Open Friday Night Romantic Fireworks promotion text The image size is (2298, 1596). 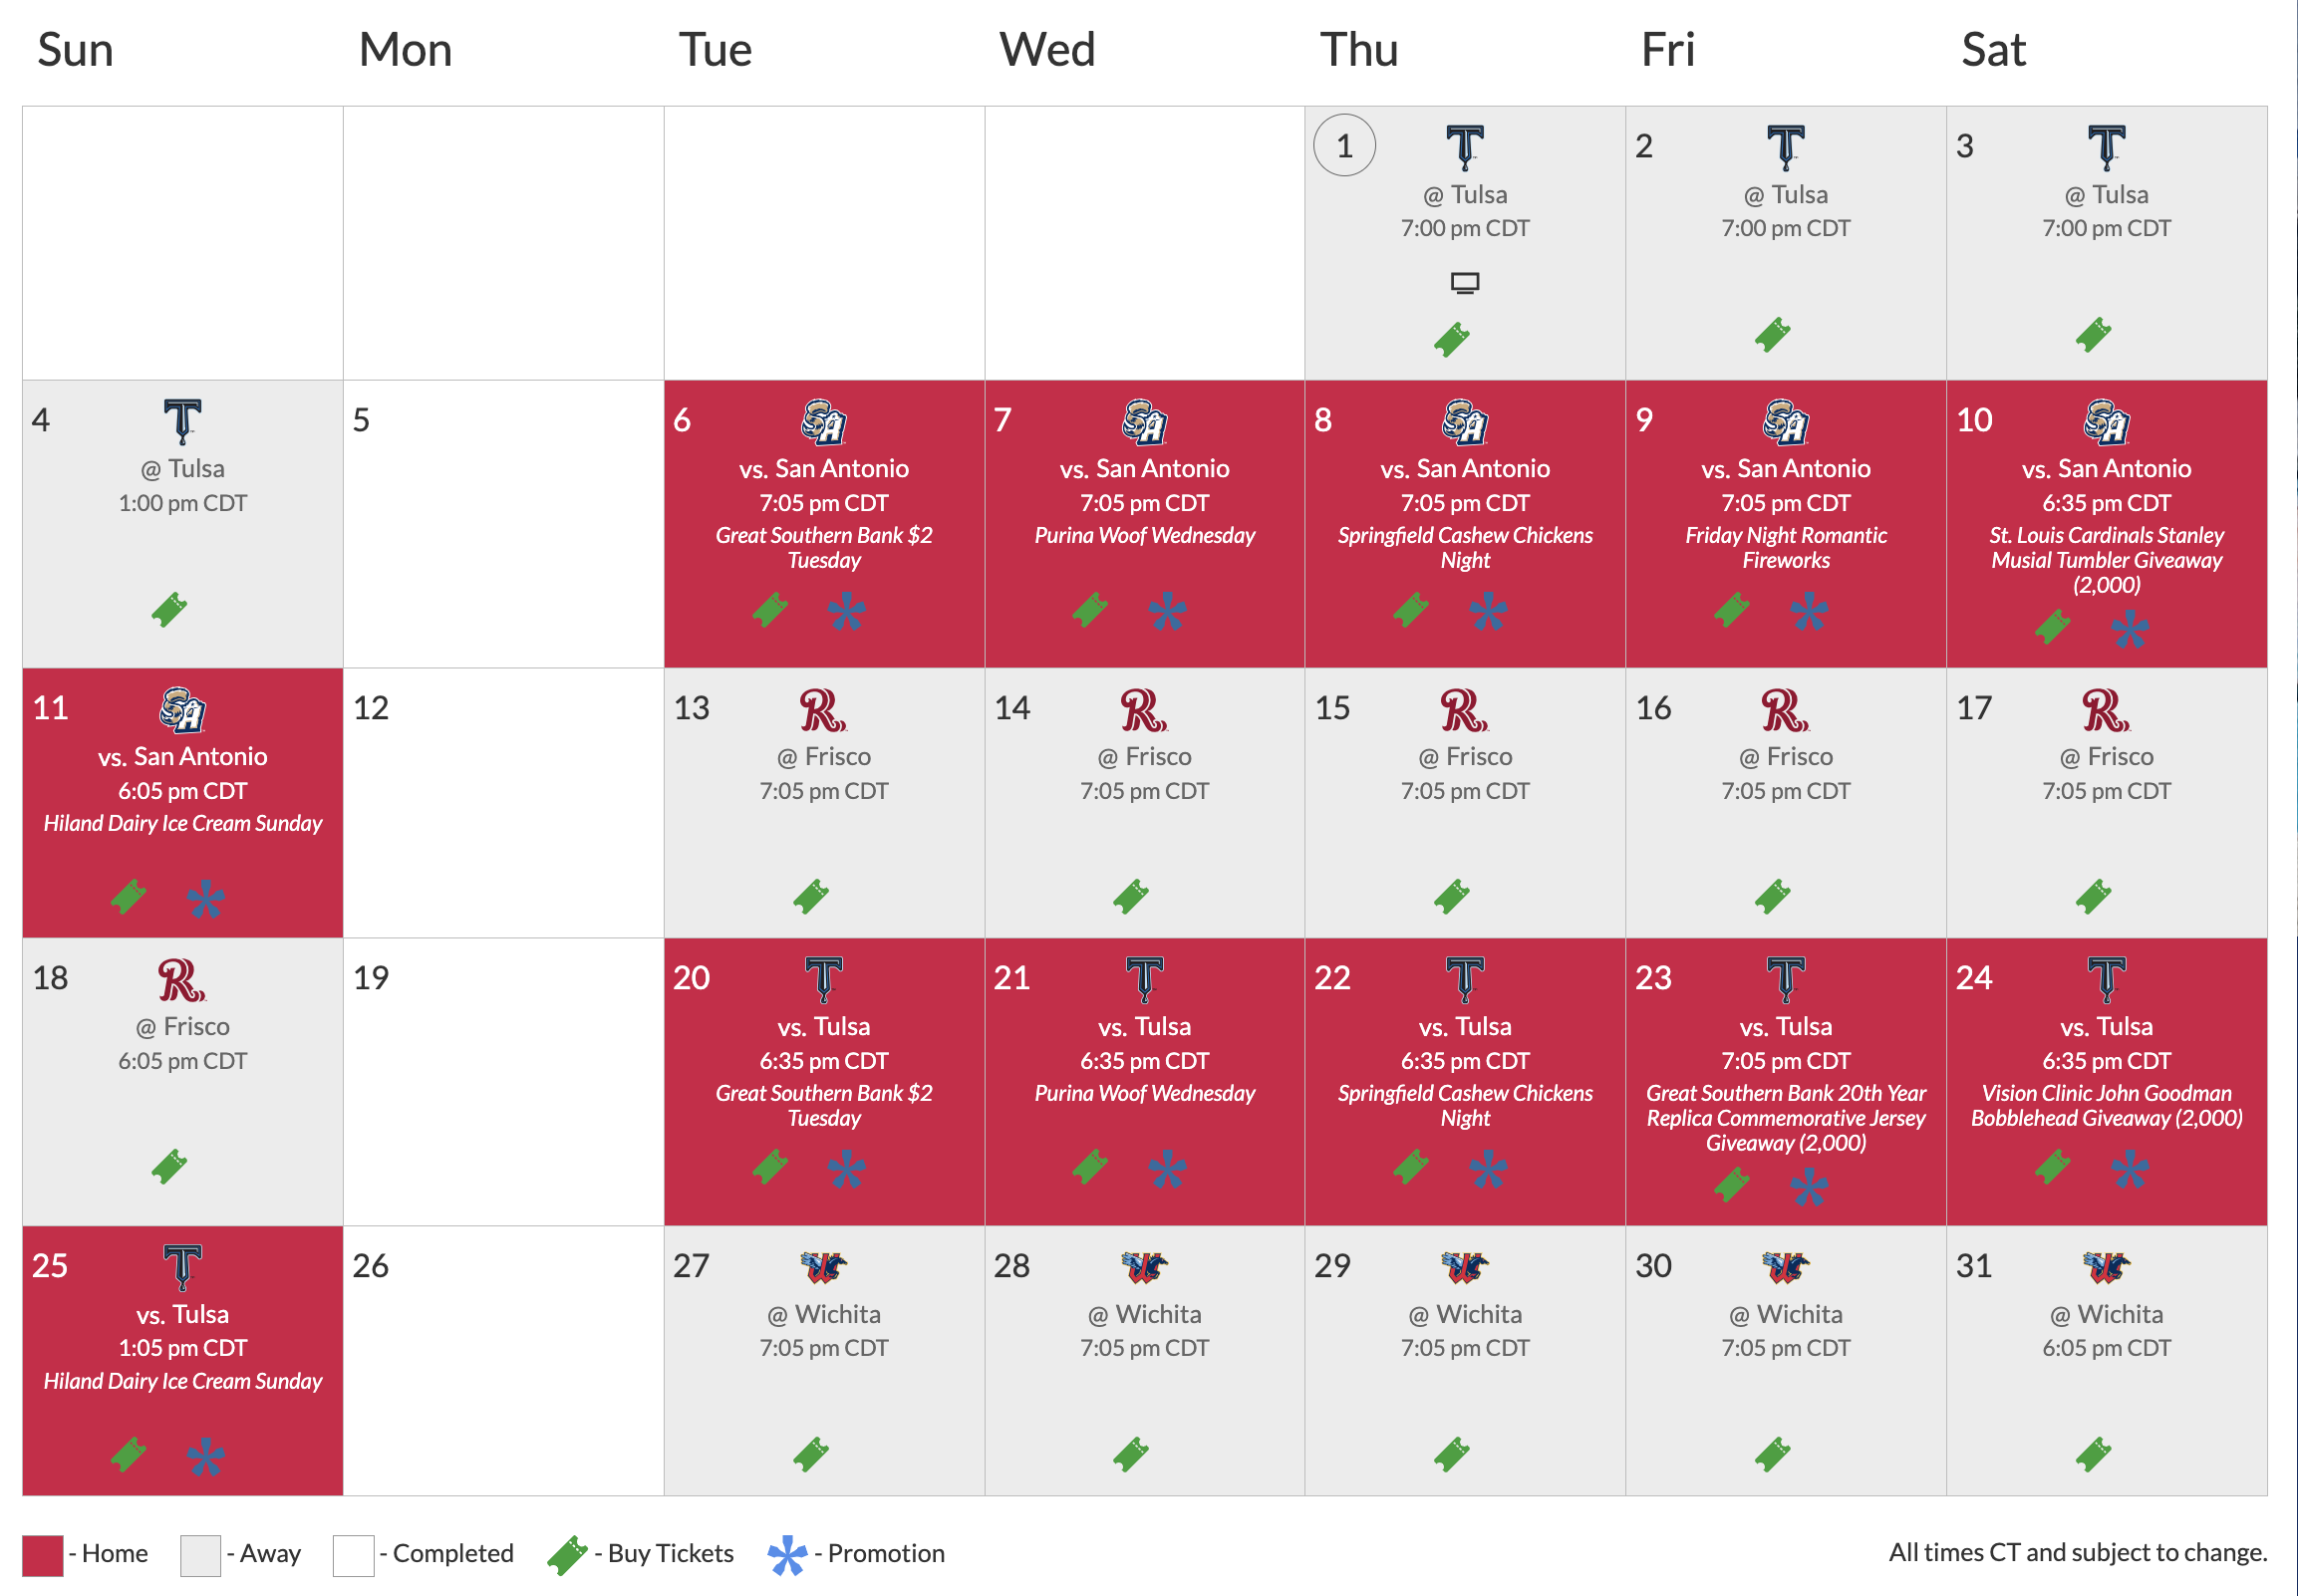(1785, 548)
